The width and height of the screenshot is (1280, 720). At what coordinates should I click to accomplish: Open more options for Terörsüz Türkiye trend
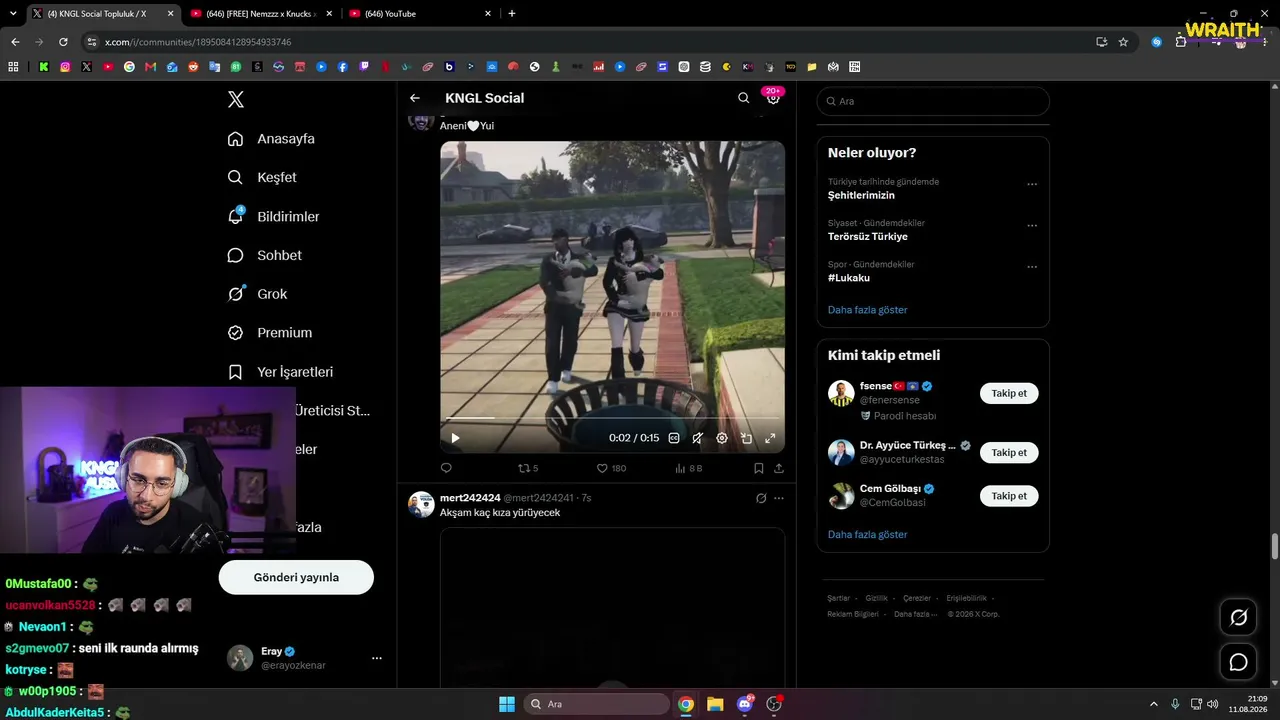tap(1032, 226)
